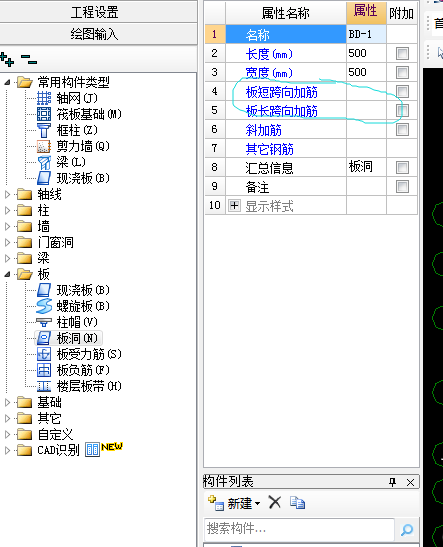Expand the 柱 tree node
Screen dimensions: 443x547
click(x=7, y=210)
